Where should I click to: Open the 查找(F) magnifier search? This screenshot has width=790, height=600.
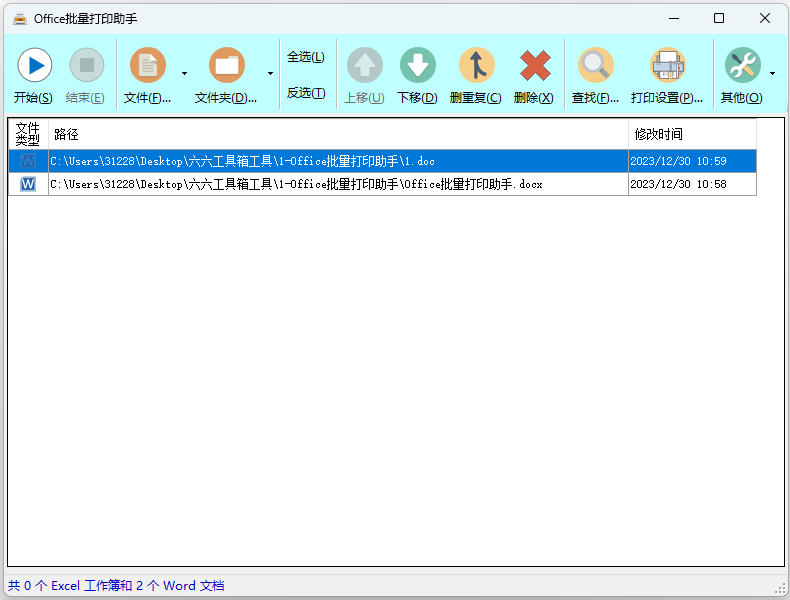[x=596, y=65]
